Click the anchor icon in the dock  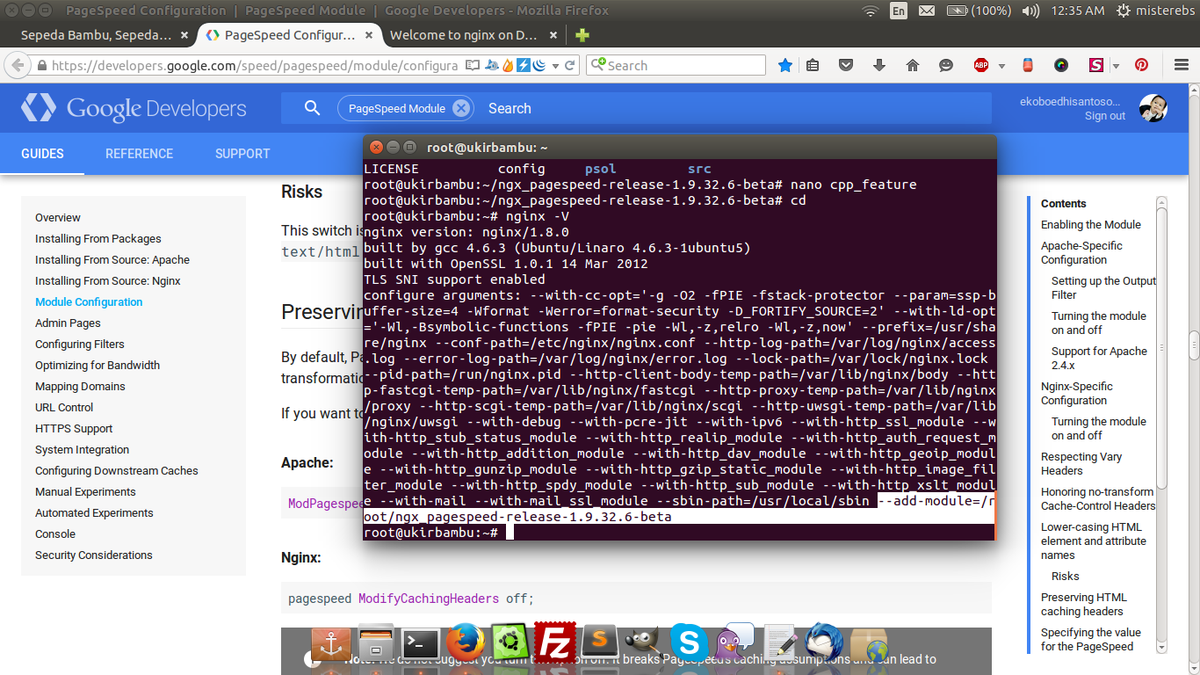coord(331,642)
